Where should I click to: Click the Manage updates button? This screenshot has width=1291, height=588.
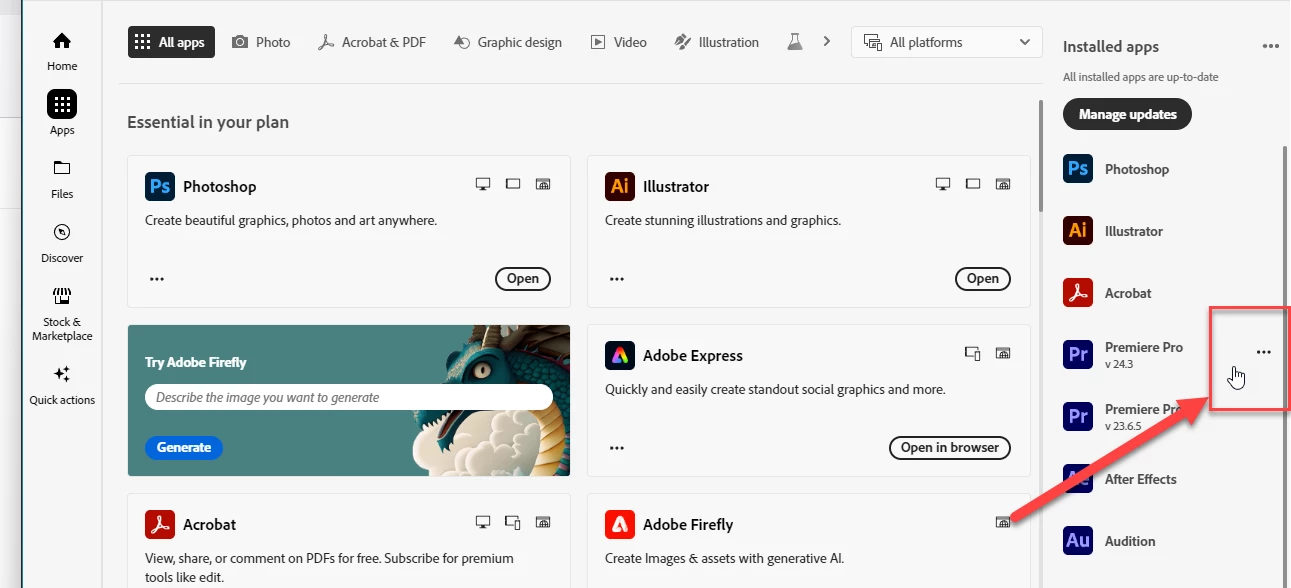pyautogui.click(x=1127, y=114)
